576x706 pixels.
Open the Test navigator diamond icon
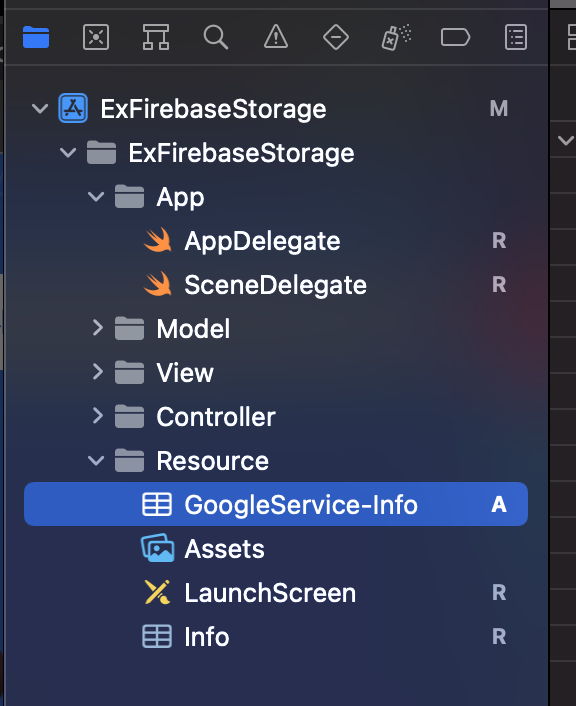point(336,37)
